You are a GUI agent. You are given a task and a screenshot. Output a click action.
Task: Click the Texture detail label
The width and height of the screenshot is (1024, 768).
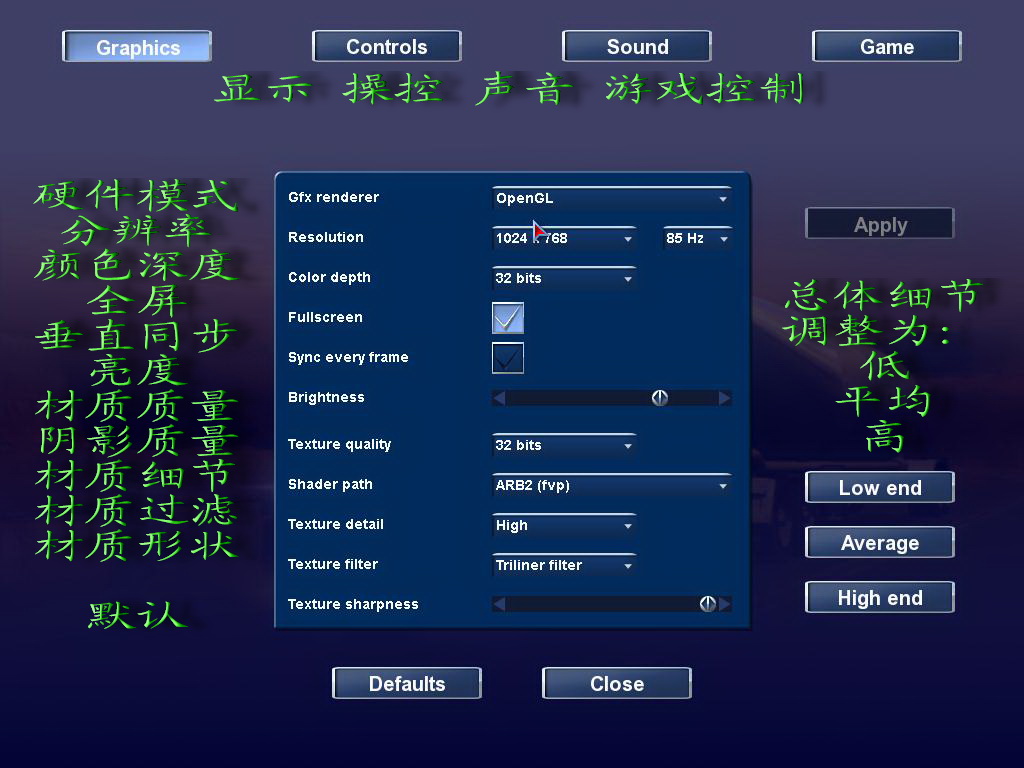tap(336, 524)
